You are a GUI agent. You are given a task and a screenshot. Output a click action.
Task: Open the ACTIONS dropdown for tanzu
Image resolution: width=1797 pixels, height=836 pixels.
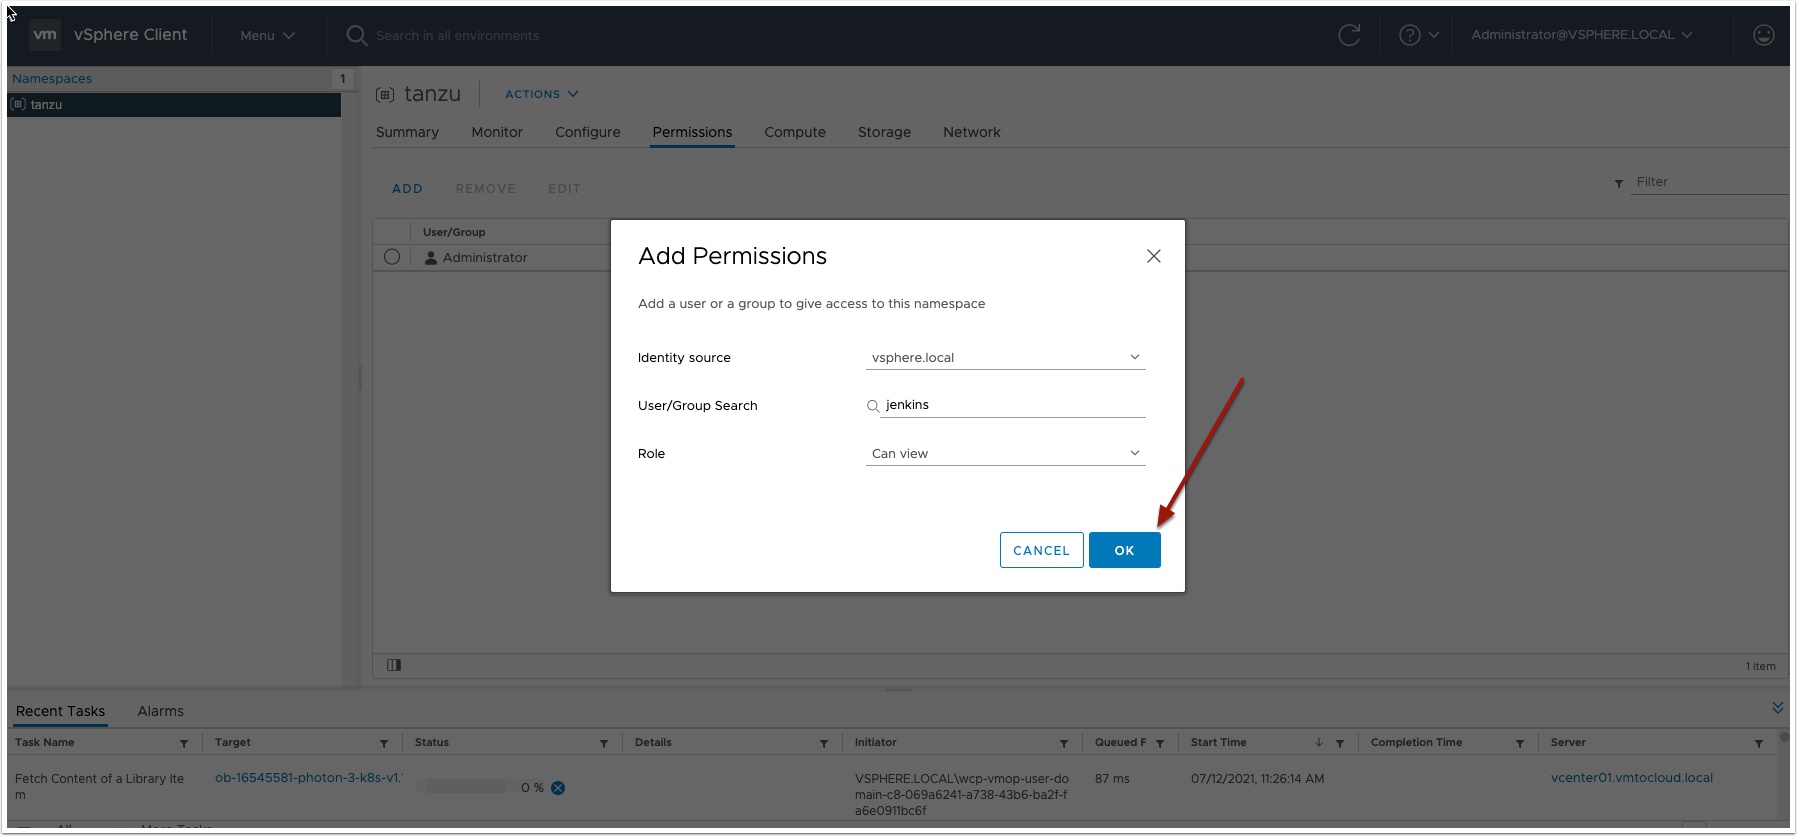[541, 94]
